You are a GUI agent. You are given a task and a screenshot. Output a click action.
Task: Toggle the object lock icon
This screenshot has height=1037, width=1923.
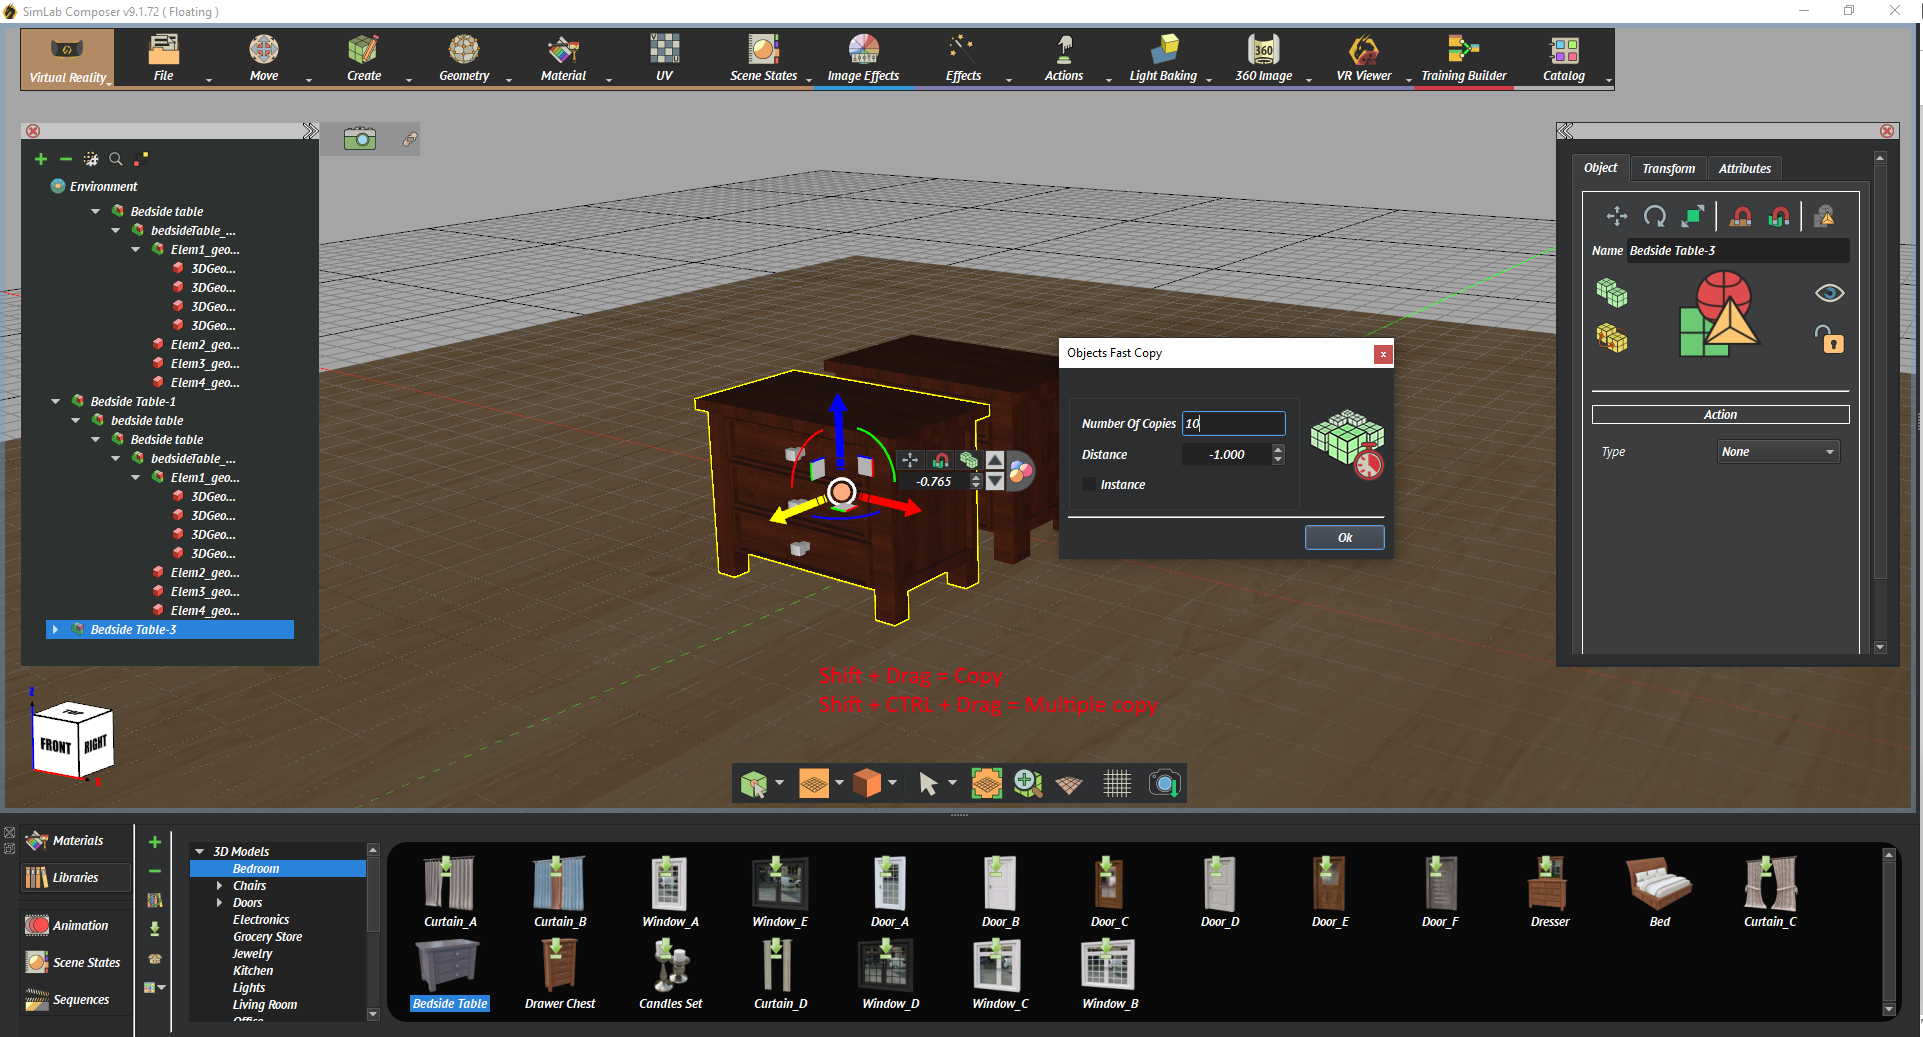[1829, 340]
